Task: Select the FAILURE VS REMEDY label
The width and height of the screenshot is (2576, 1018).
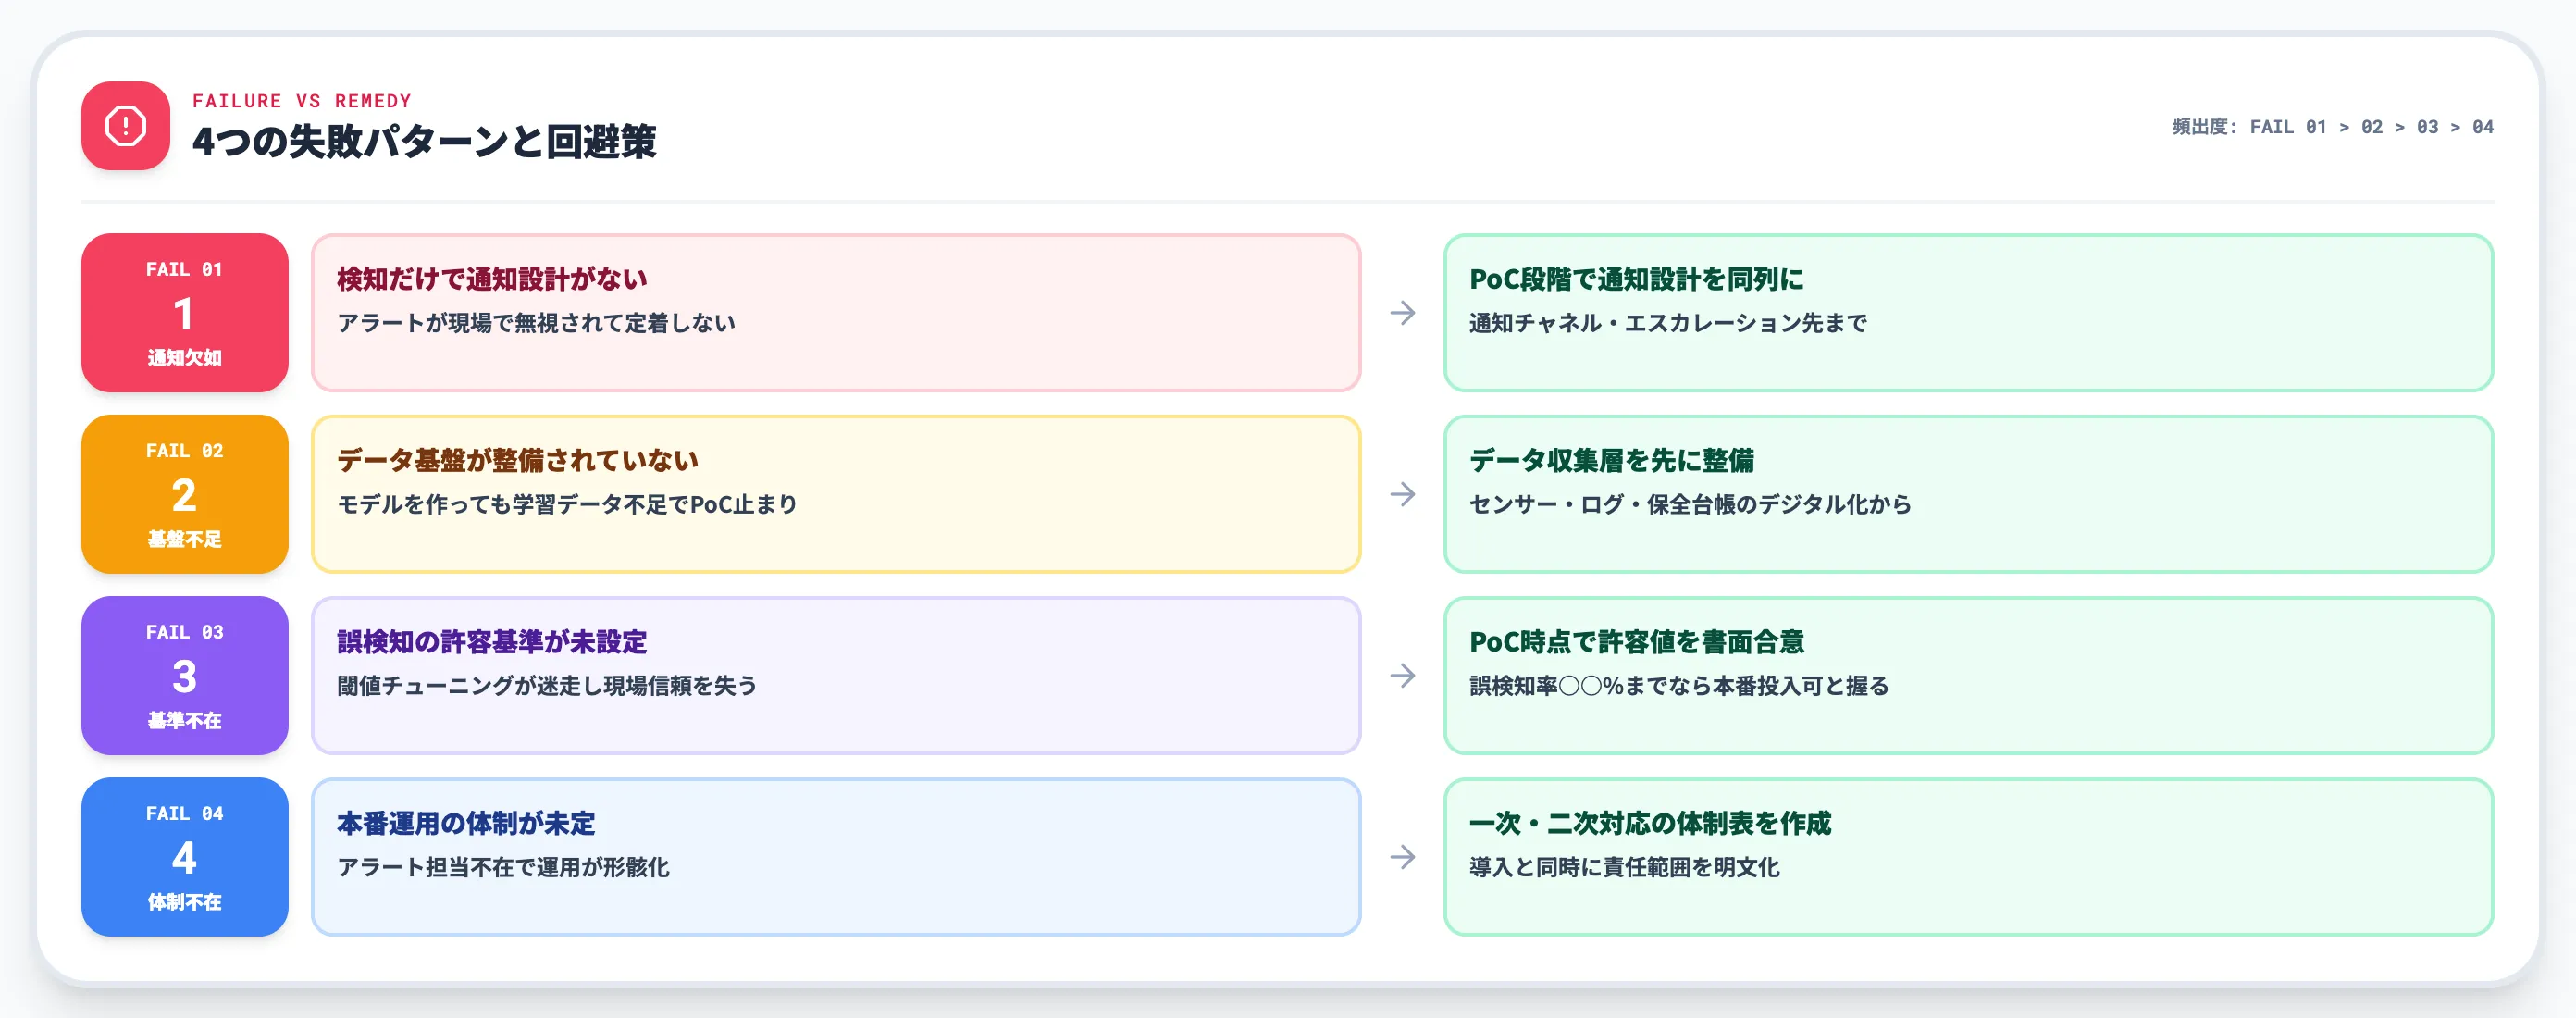Action: [301, 100]
